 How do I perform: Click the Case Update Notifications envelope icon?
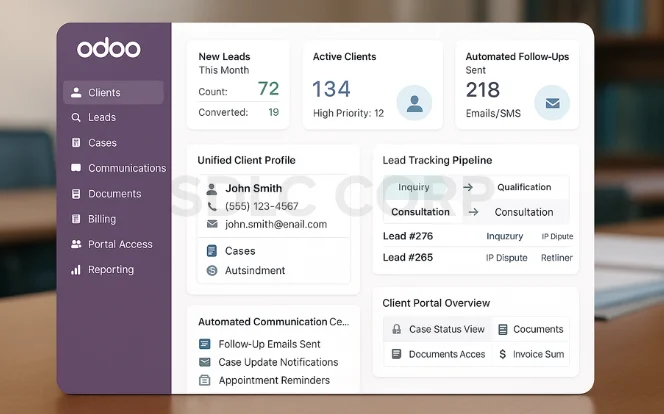[205, 362]
